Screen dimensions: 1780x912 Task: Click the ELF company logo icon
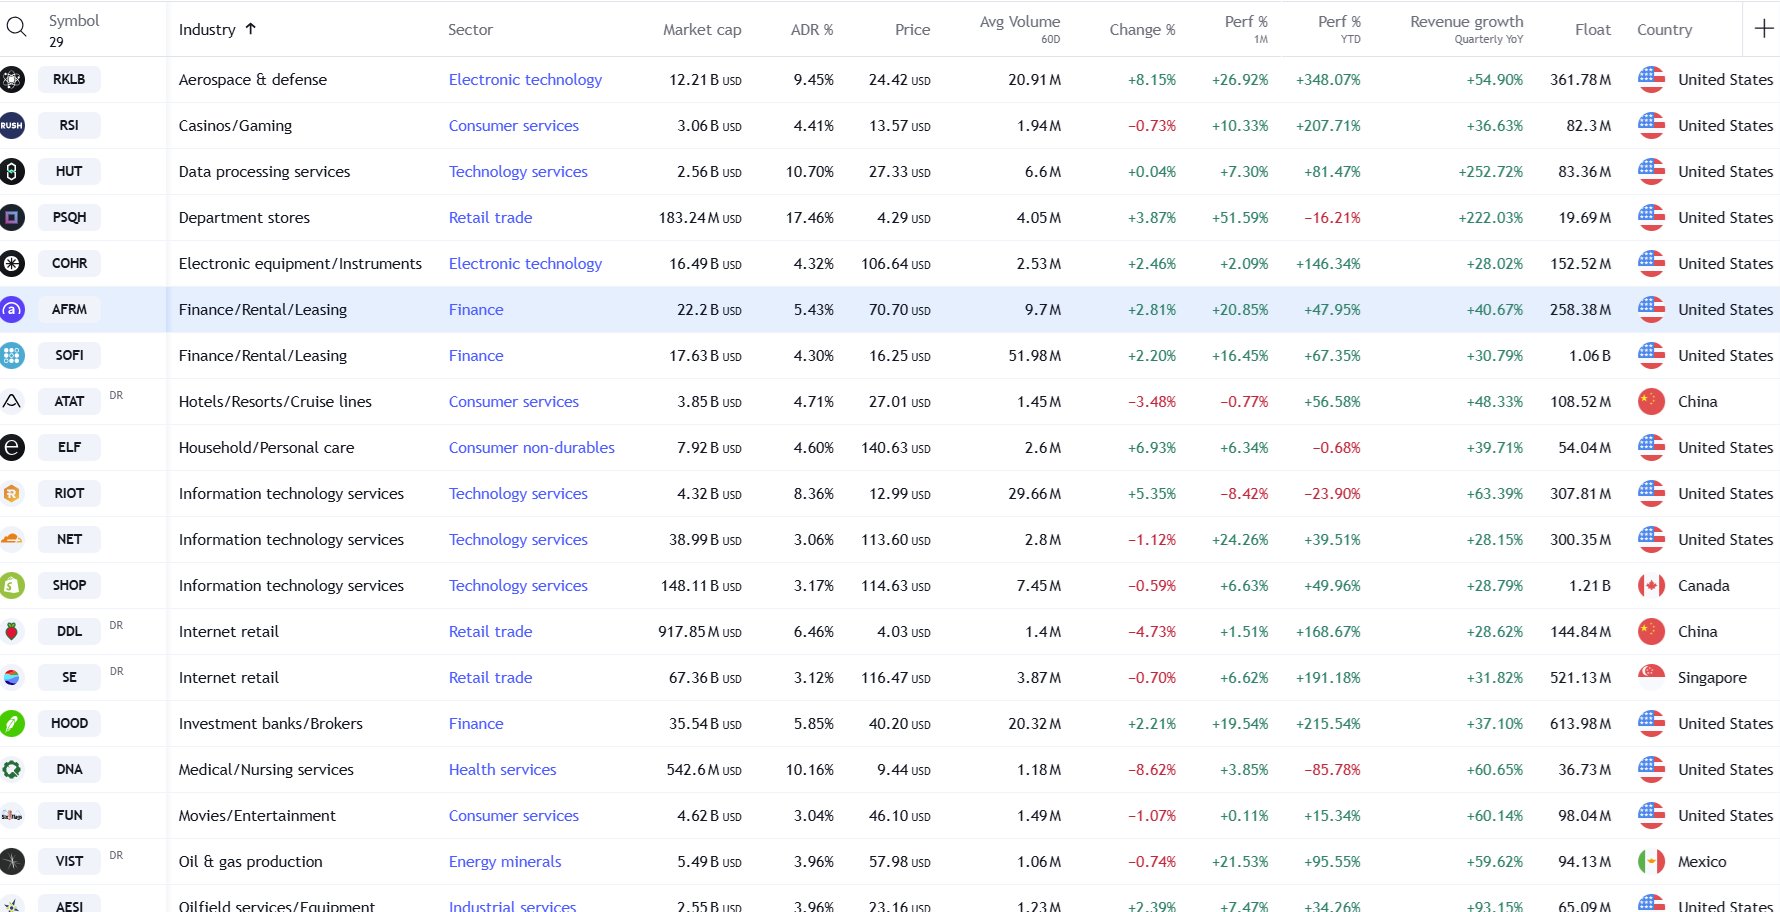tap(12, 447)
